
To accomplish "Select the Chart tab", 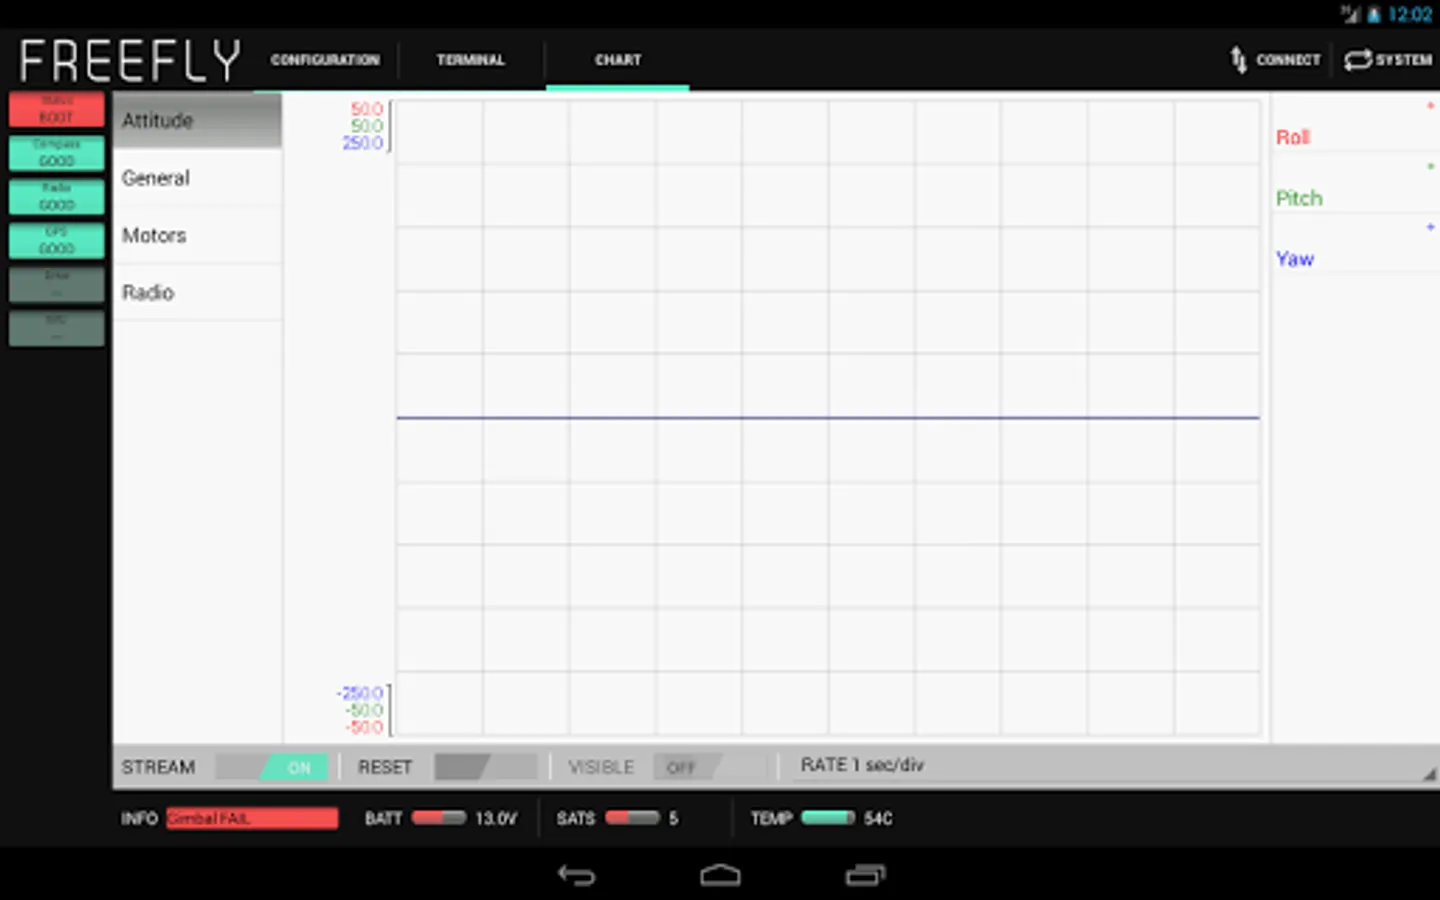I will click(x=618, y=60).
